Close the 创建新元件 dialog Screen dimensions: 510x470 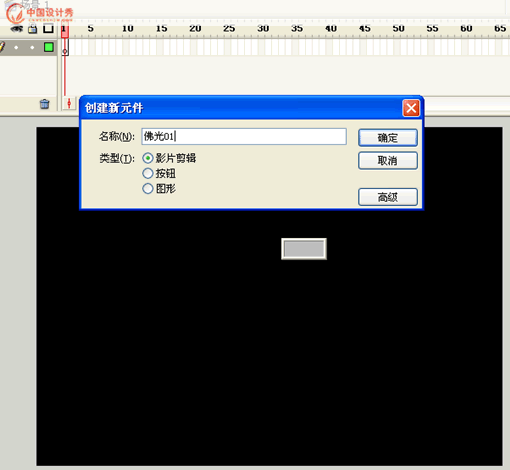(411, 108)
